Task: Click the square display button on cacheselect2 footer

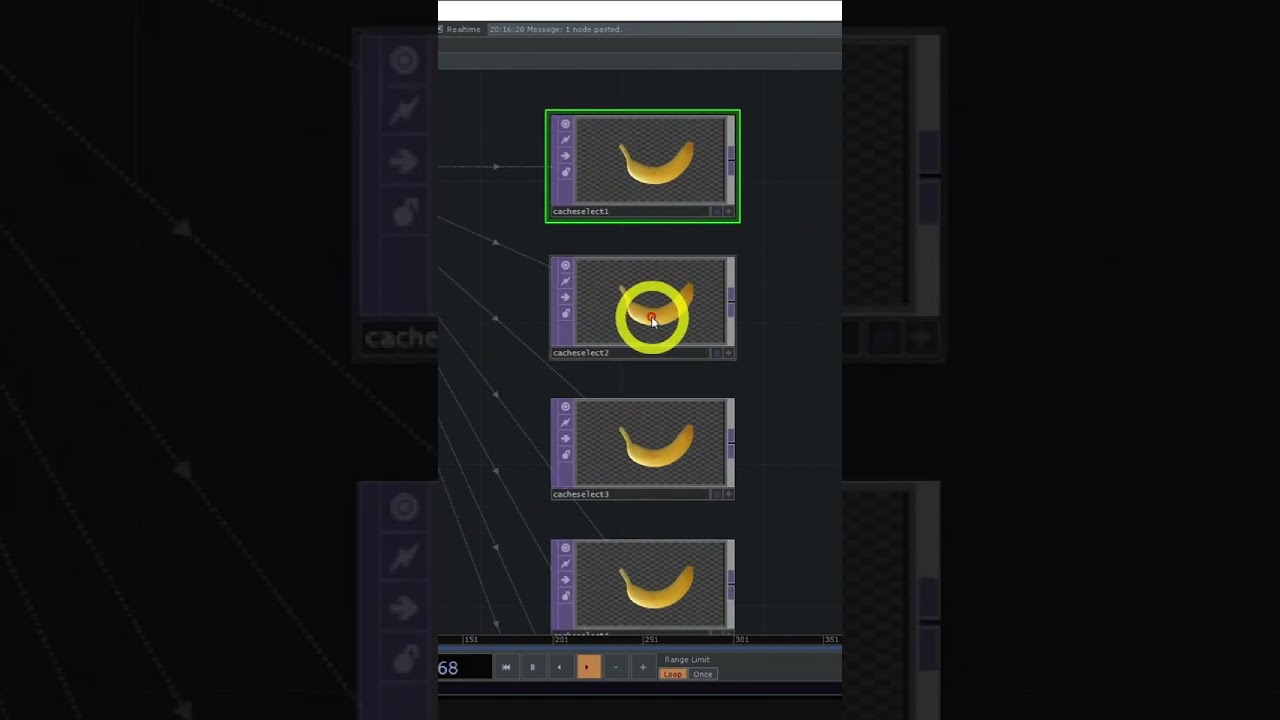Action: (x=716, y=353)
